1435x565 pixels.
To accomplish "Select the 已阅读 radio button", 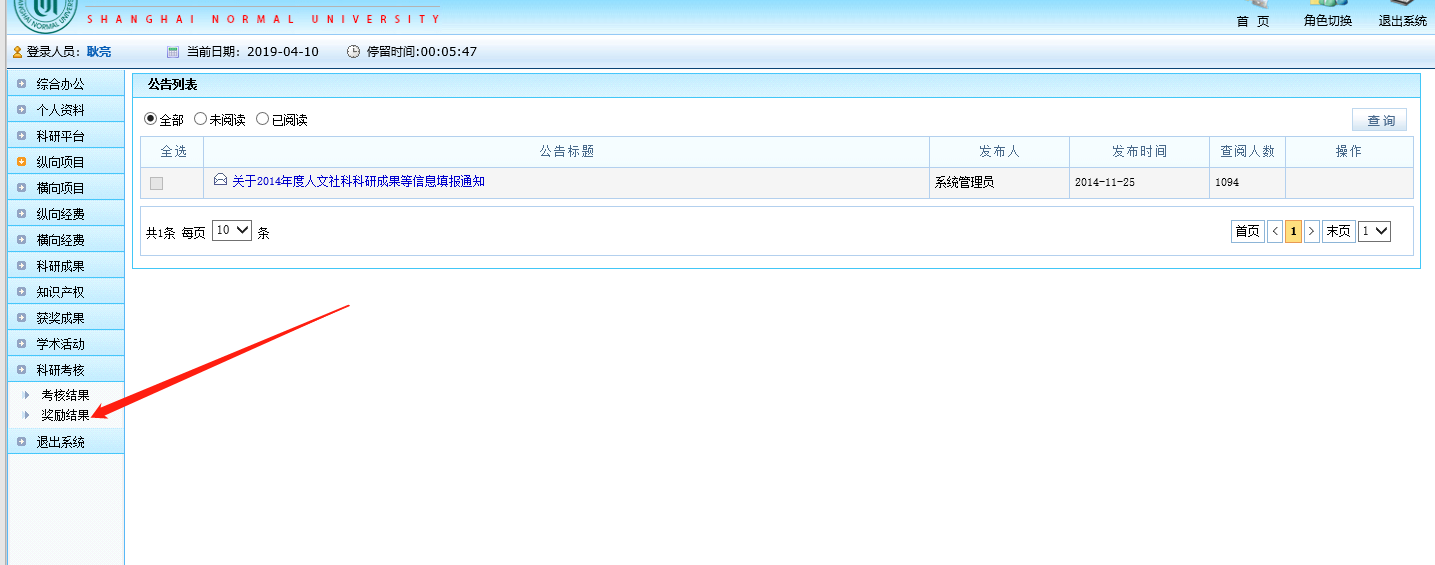I will [x=262, y=119].
